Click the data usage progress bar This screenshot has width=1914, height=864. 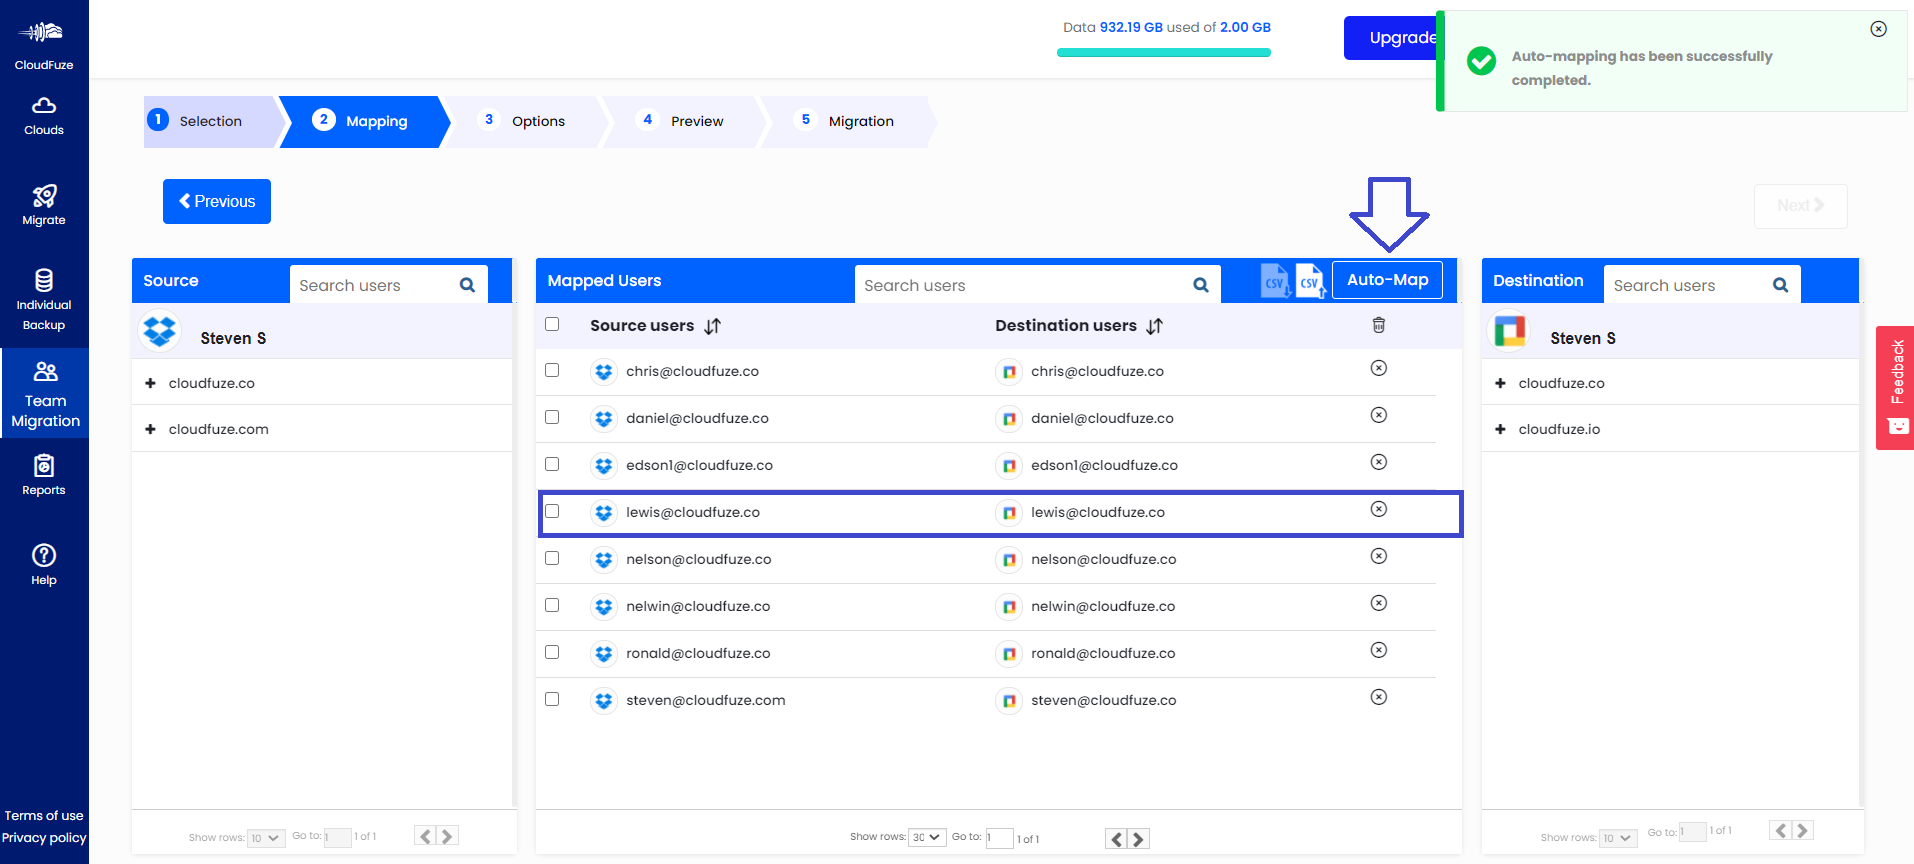tap(1164, 53)
